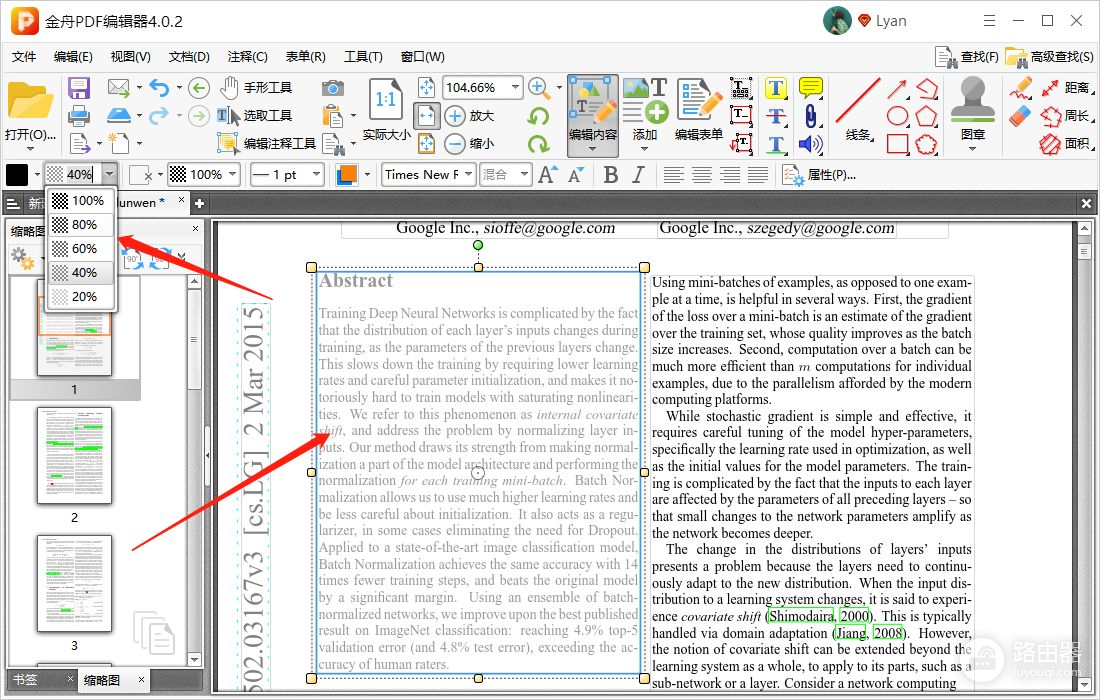Click the black fill color swatch
Screen dimensions: 1100x700
tap(18, 175)
